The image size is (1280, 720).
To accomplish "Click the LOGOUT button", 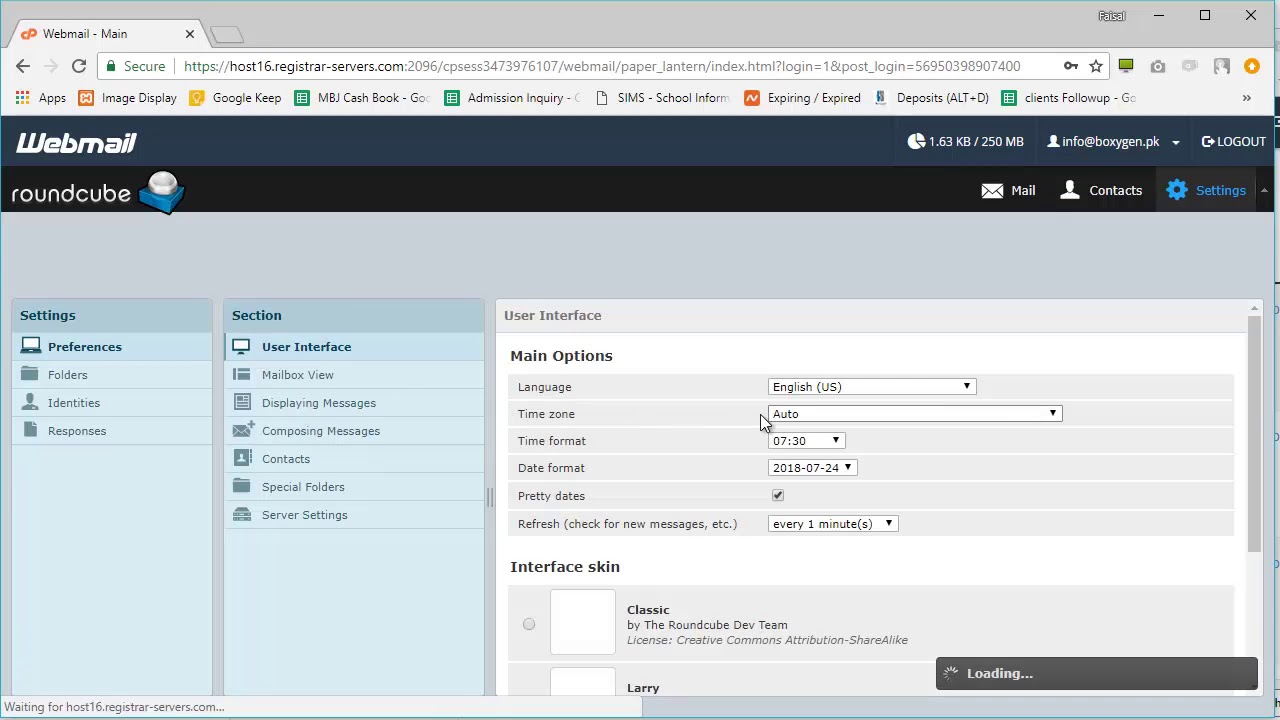I will (1234, 141).
